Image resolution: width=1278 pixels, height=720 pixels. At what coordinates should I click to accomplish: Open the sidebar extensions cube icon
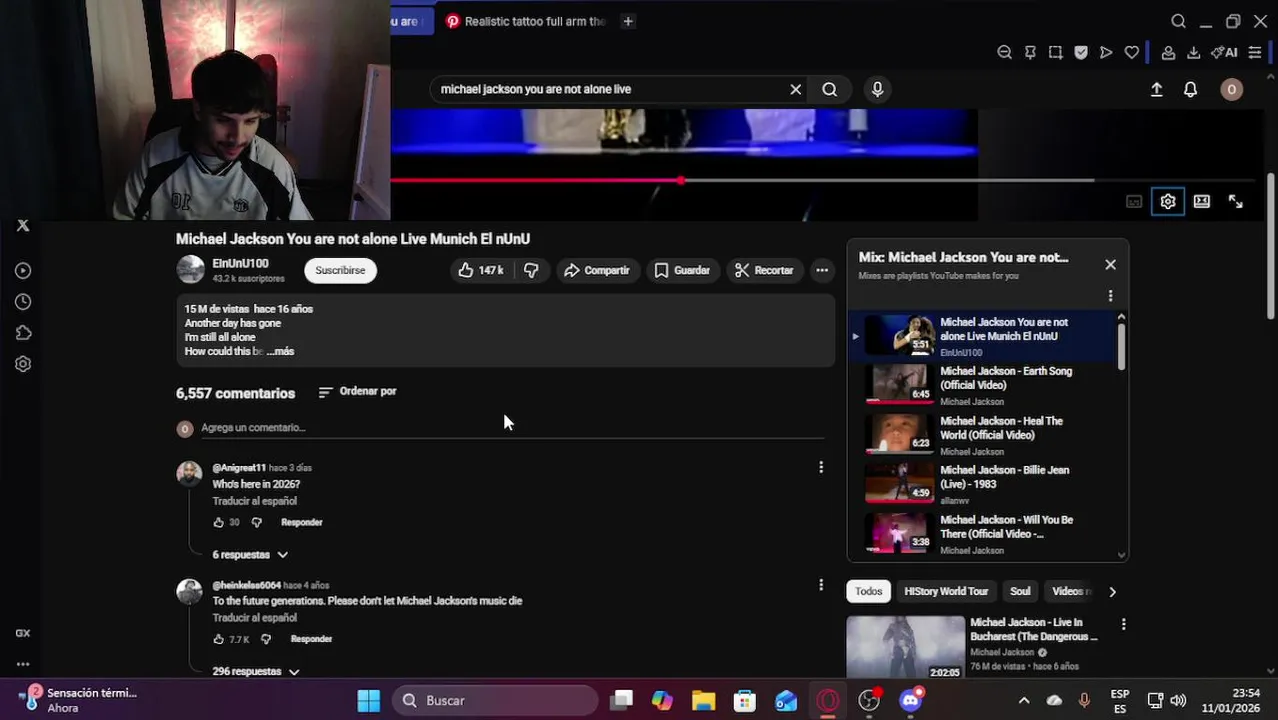tap(23, 333)
